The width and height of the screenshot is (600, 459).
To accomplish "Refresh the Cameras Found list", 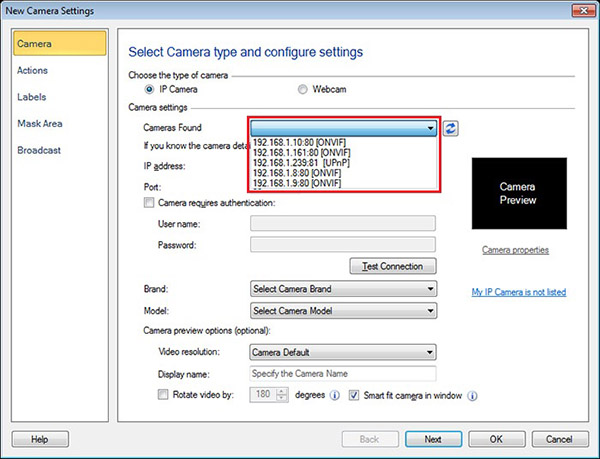I will [450, 128].
